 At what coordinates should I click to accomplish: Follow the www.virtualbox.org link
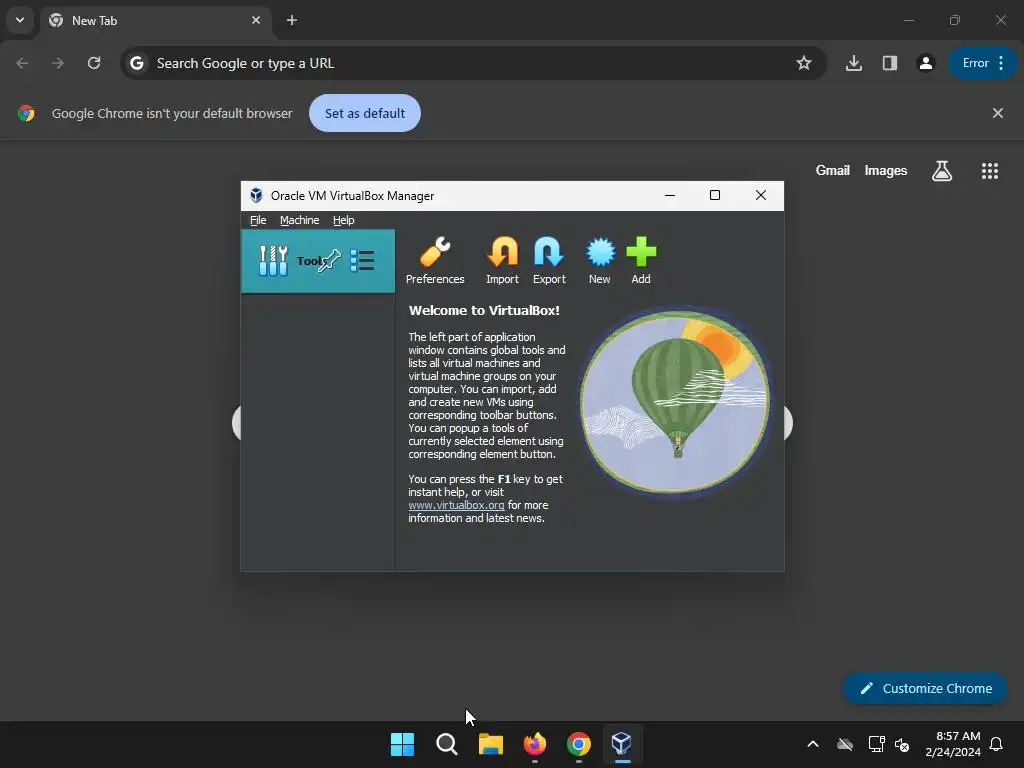pyautogui.click(x=456, y=505)
